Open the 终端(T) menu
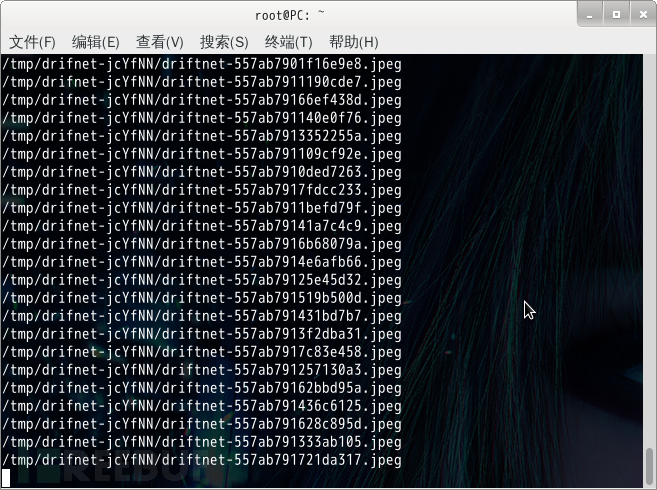The width and height of the screenshot is (657, 490). coord(289,42)
